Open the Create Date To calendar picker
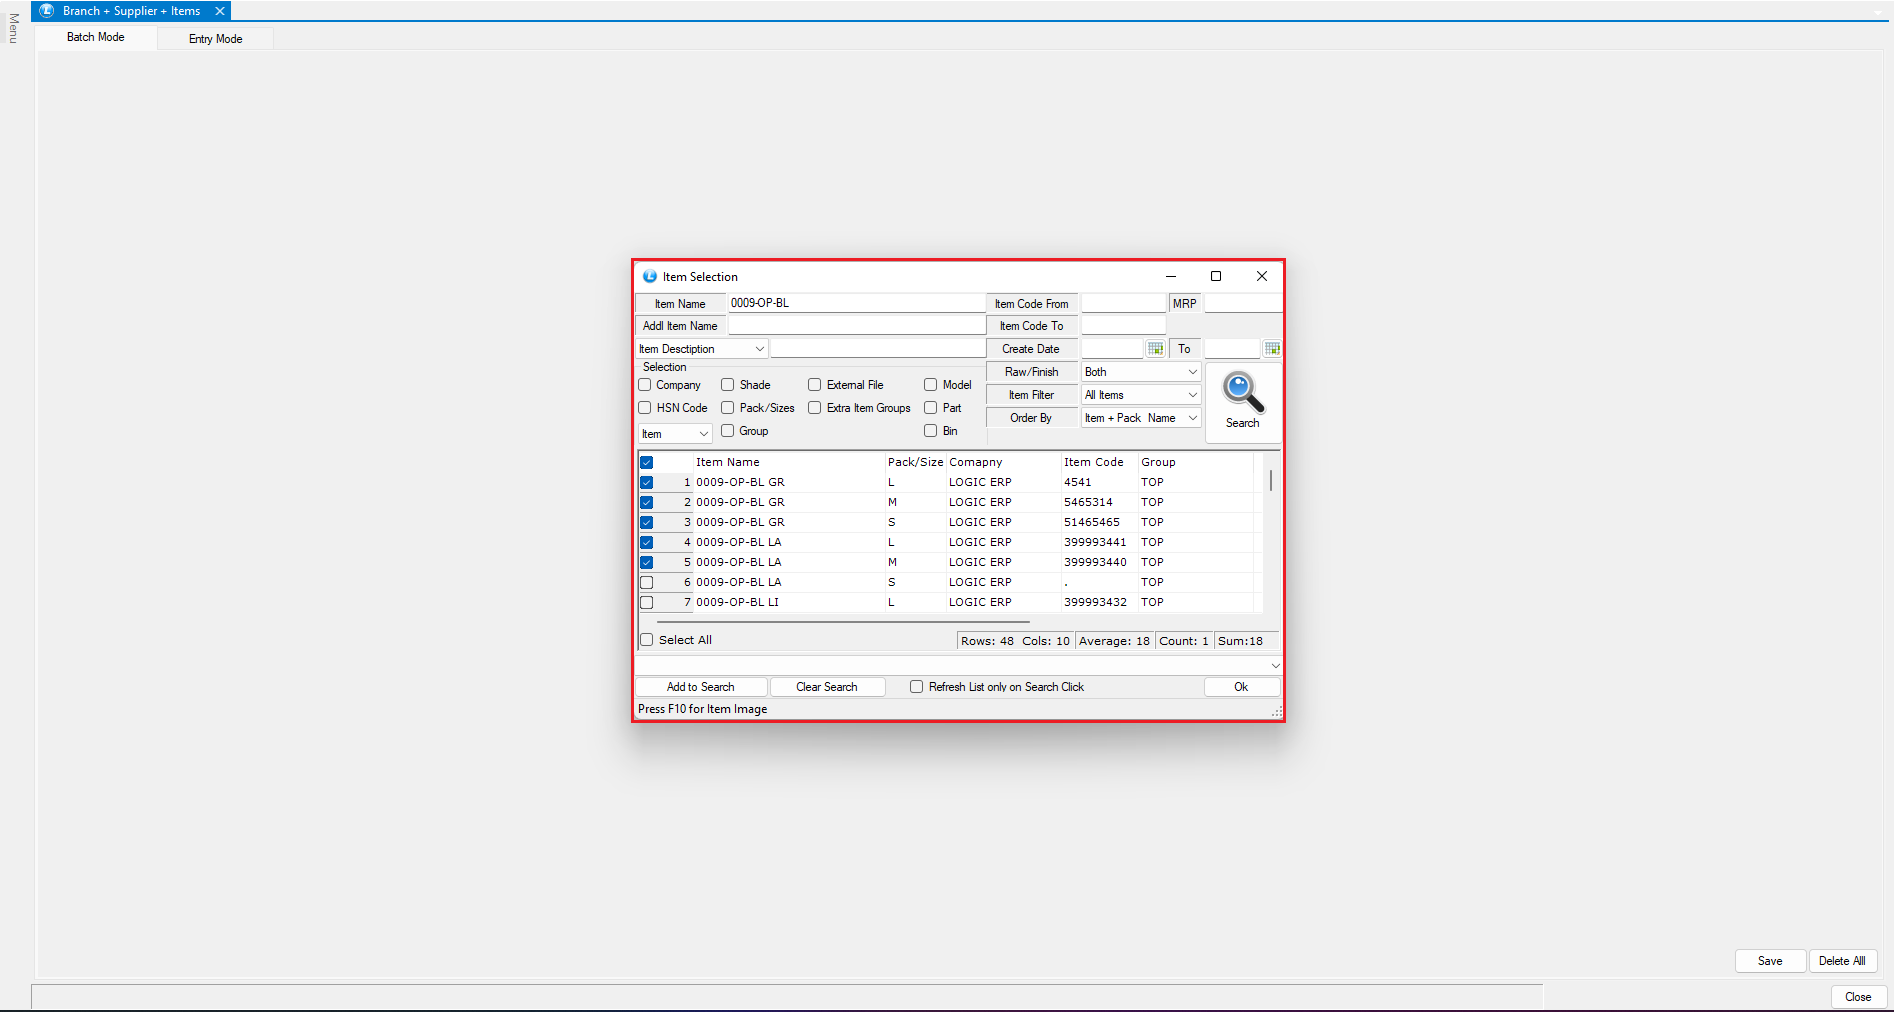This screenshot has height=1012, width=1894. 1272,349
